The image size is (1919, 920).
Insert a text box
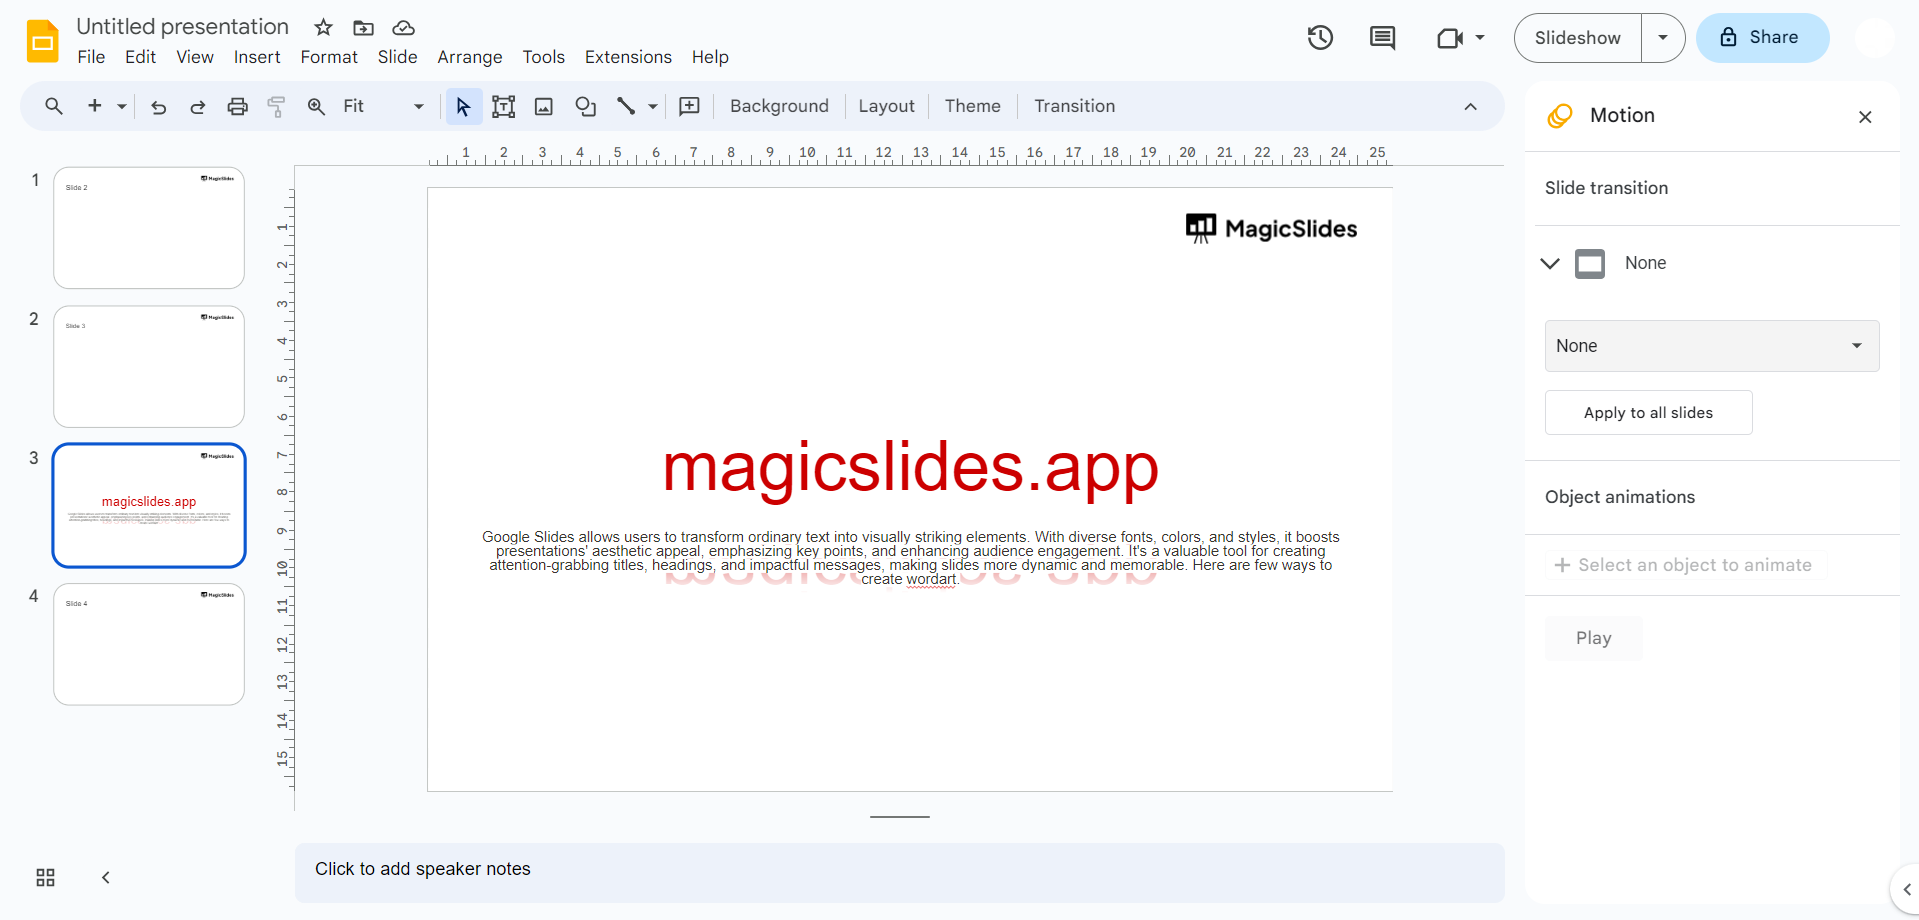click(504, 106)
